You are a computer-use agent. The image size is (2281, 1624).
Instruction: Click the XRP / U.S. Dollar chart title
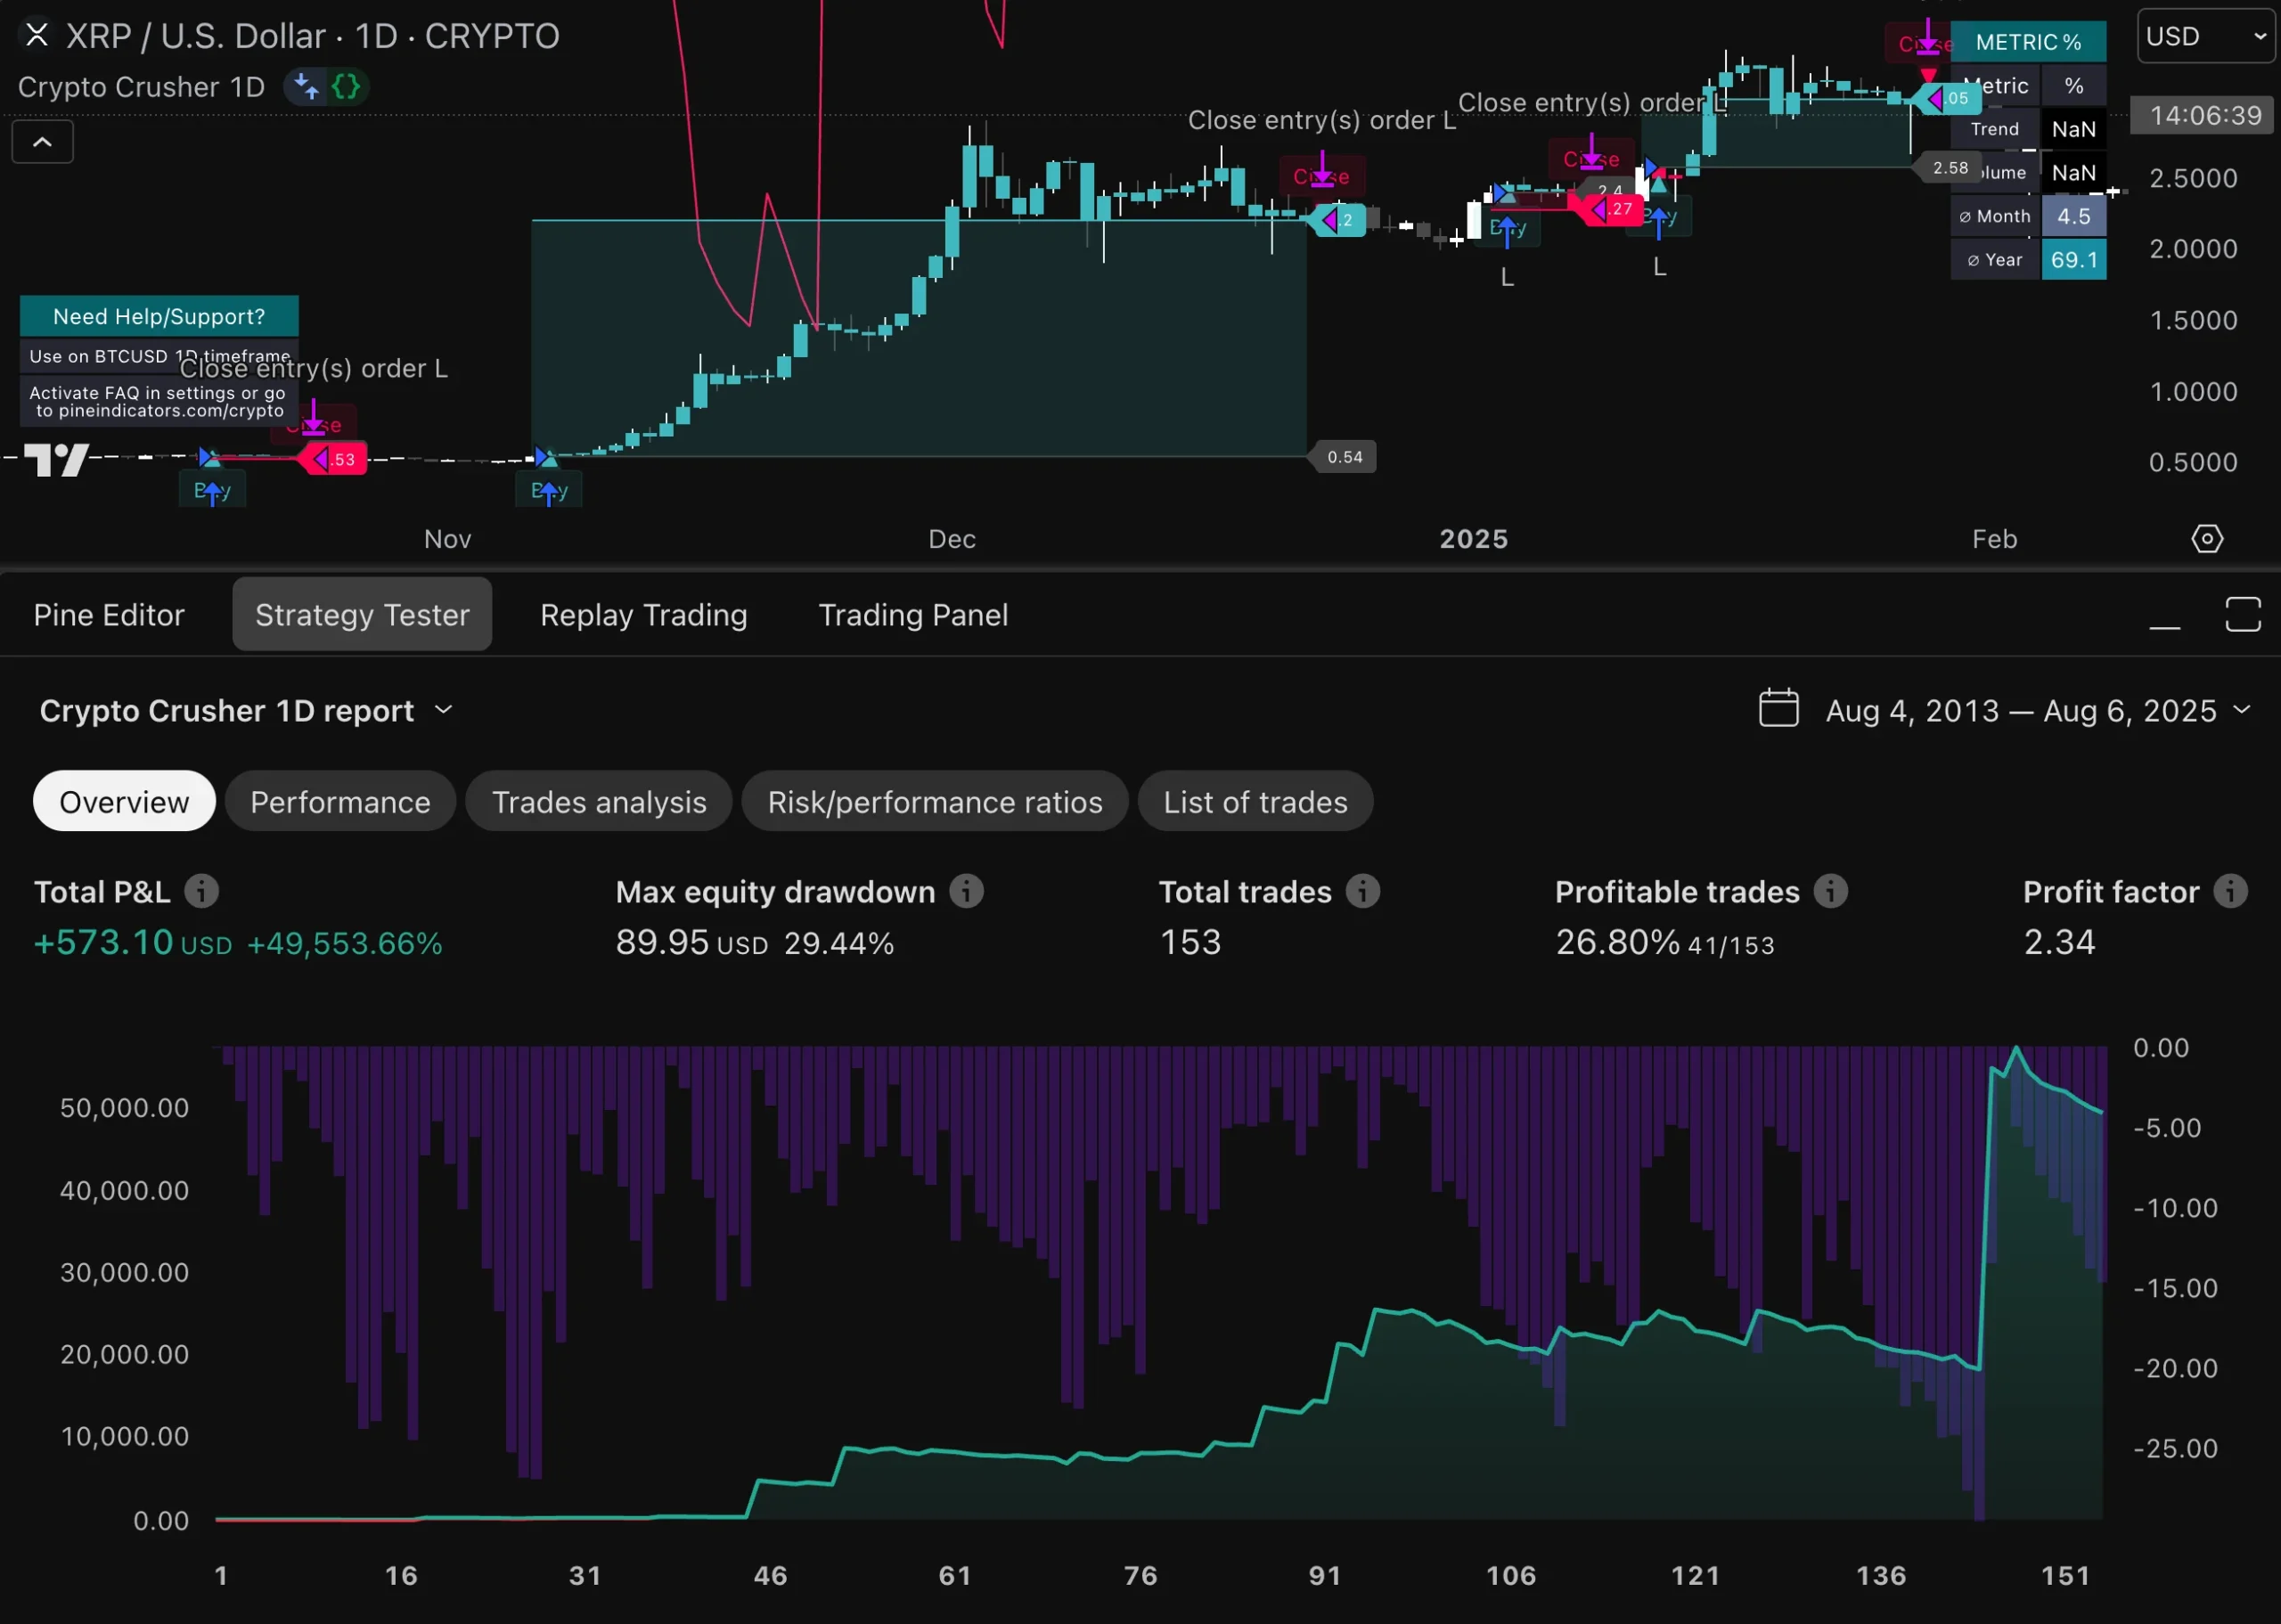pyautogui.click(x=312, y=37)
